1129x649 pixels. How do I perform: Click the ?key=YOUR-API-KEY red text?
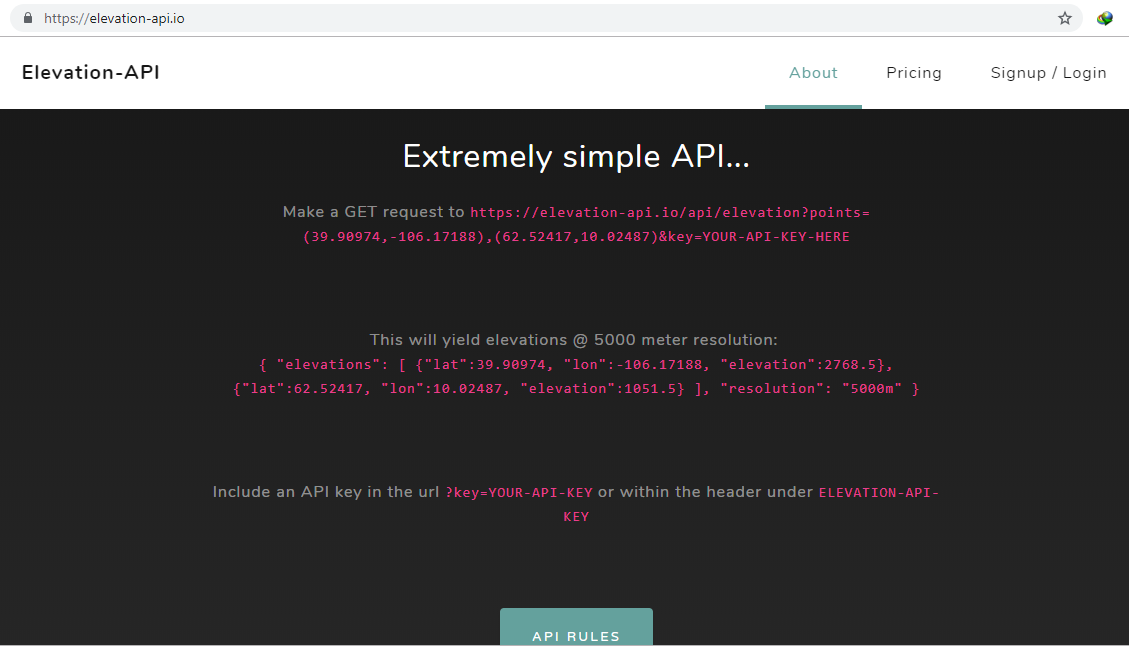[x=517, y=491]
